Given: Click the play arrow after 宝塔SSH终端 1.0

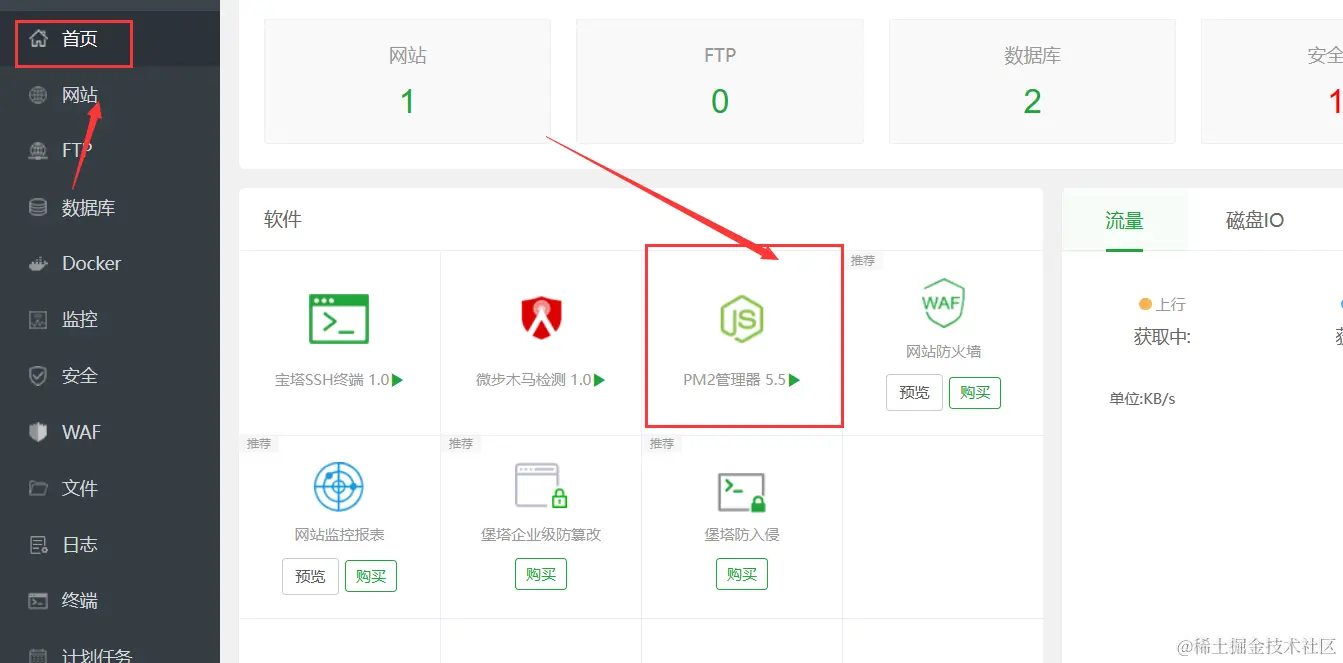Looking at the screenshot, I should [397, 380].
